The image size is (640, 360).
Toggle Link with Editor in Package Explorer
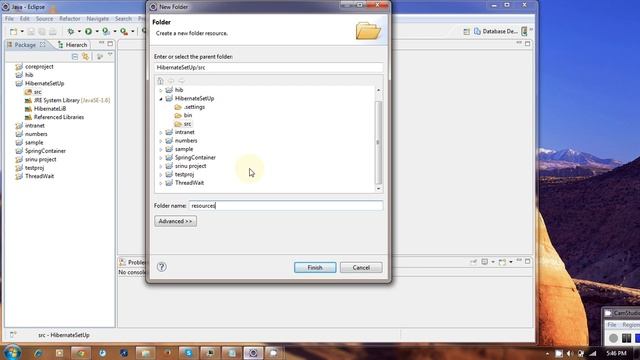tap(85, 57)
